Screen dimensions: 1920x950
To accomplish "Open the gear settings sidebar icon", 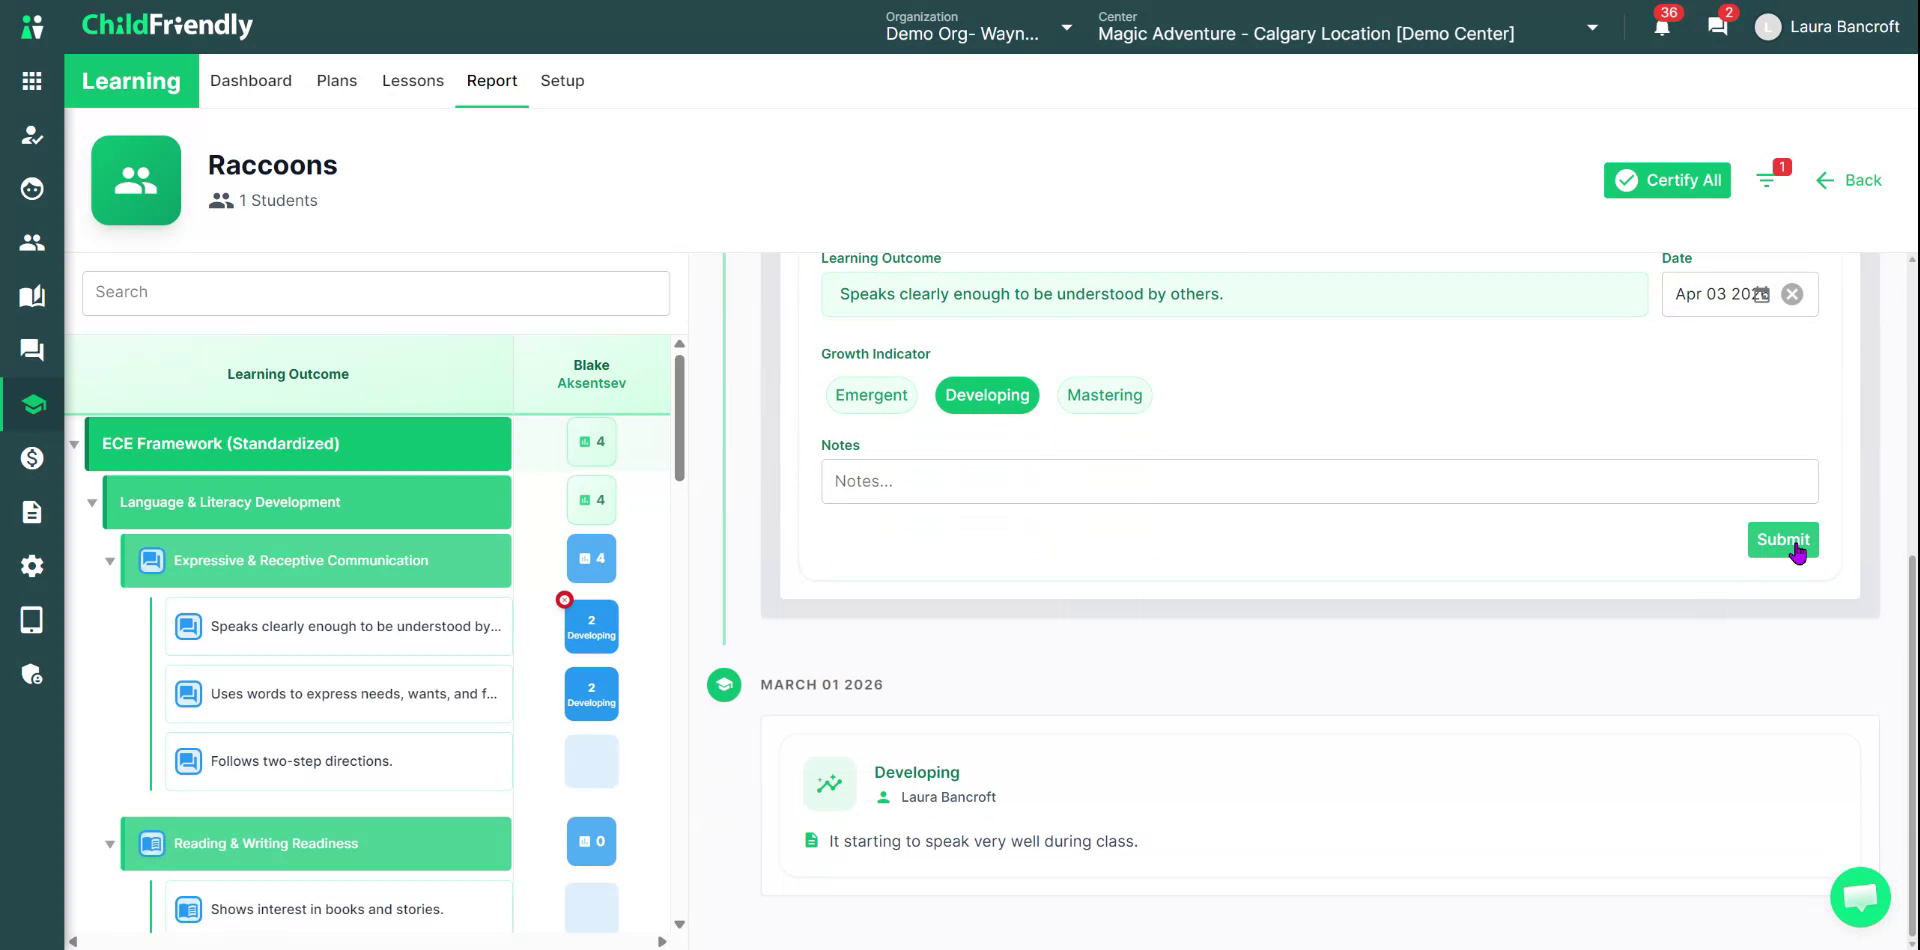I will pyautogui.click(x=32, y=566).
